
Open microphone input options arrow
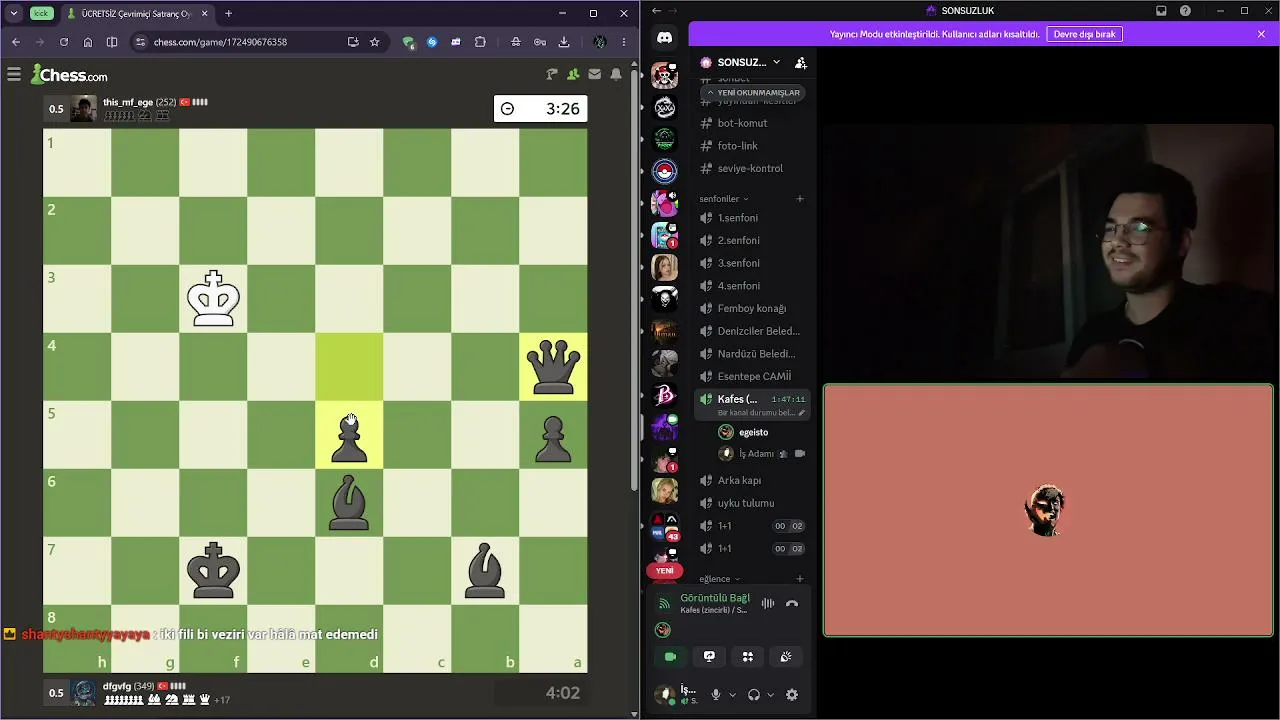pyautogui.click(x=731, y=695)
